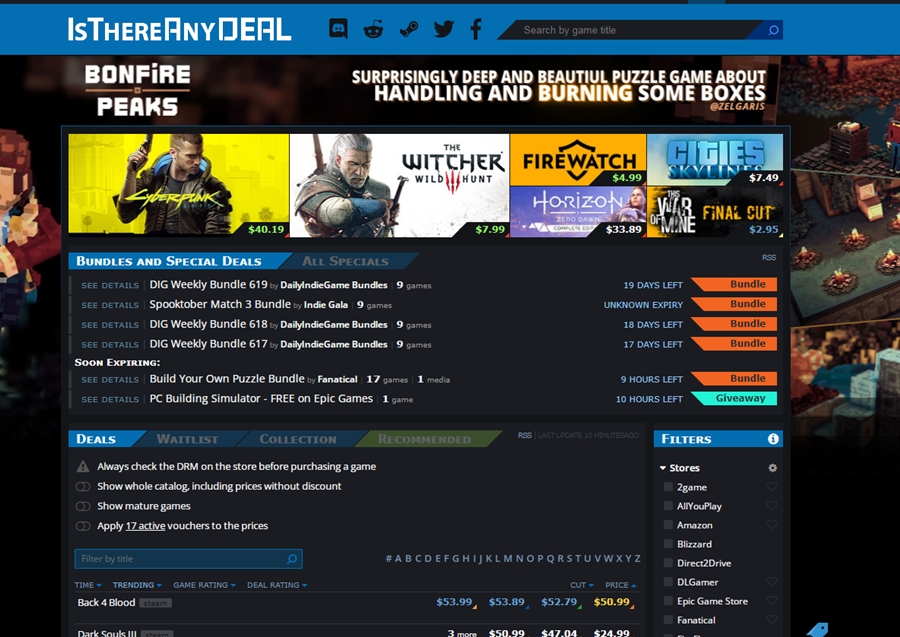Open the Twitter icon link in header

[x=443, y=29]
